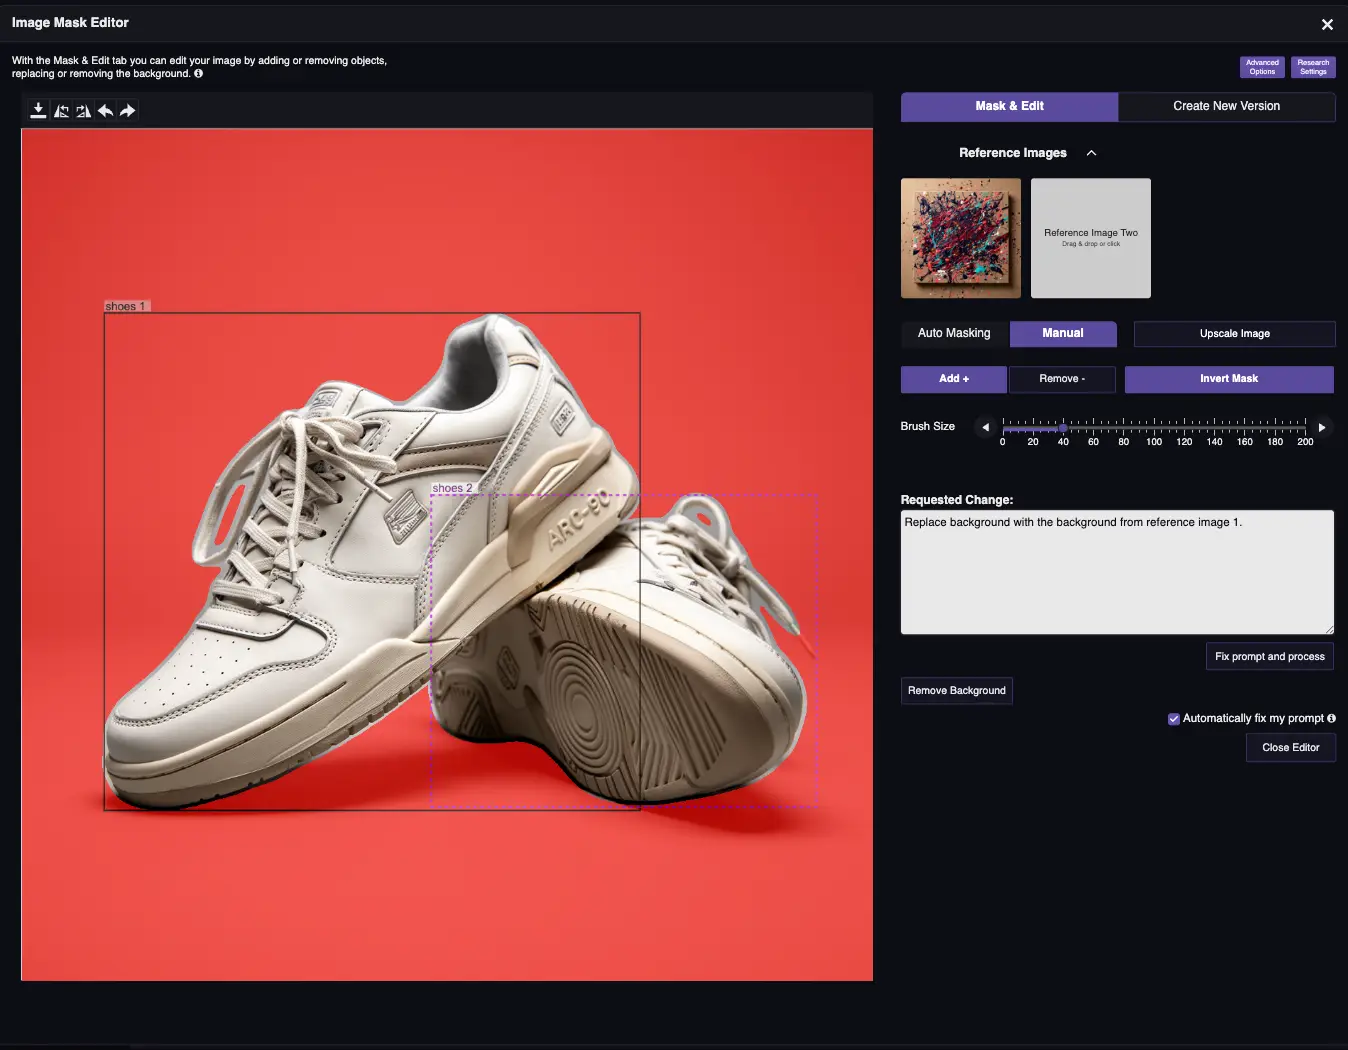Redo the last mask edit
This screenshot has height=1050, width=1348.
127,111
